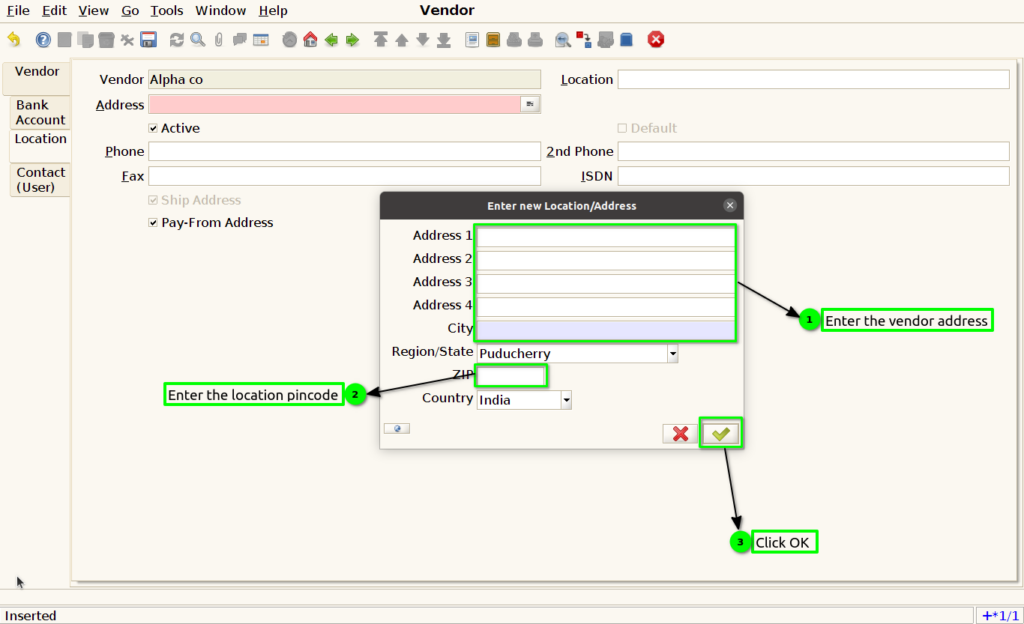
Task: Close the Enter new Location/Address dialog
Action: [x=730, y=206]
